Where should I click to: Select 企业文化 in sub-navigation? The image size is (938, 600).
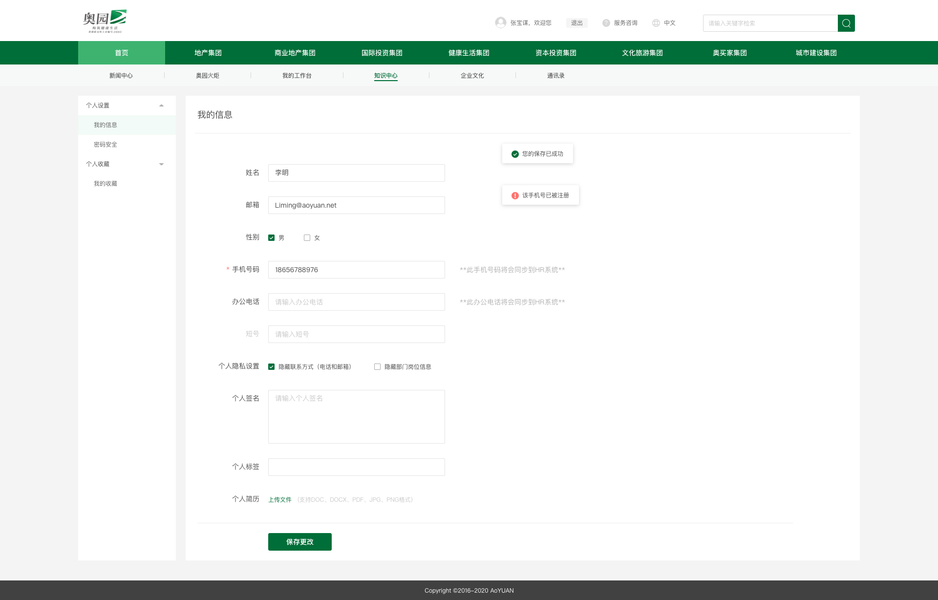[x=472, y=76]
